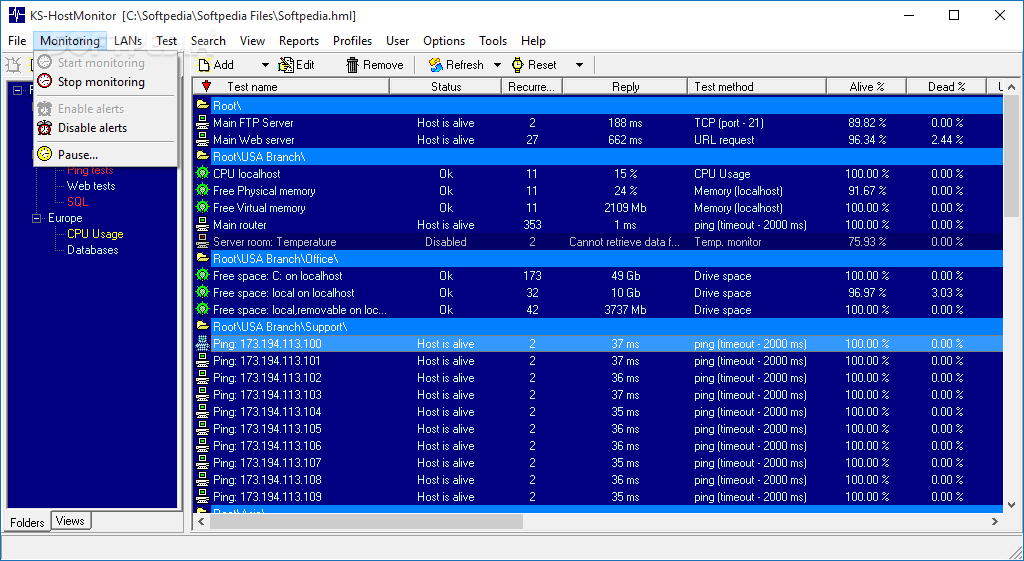Click the Stop monitoring clock icon

44,82
